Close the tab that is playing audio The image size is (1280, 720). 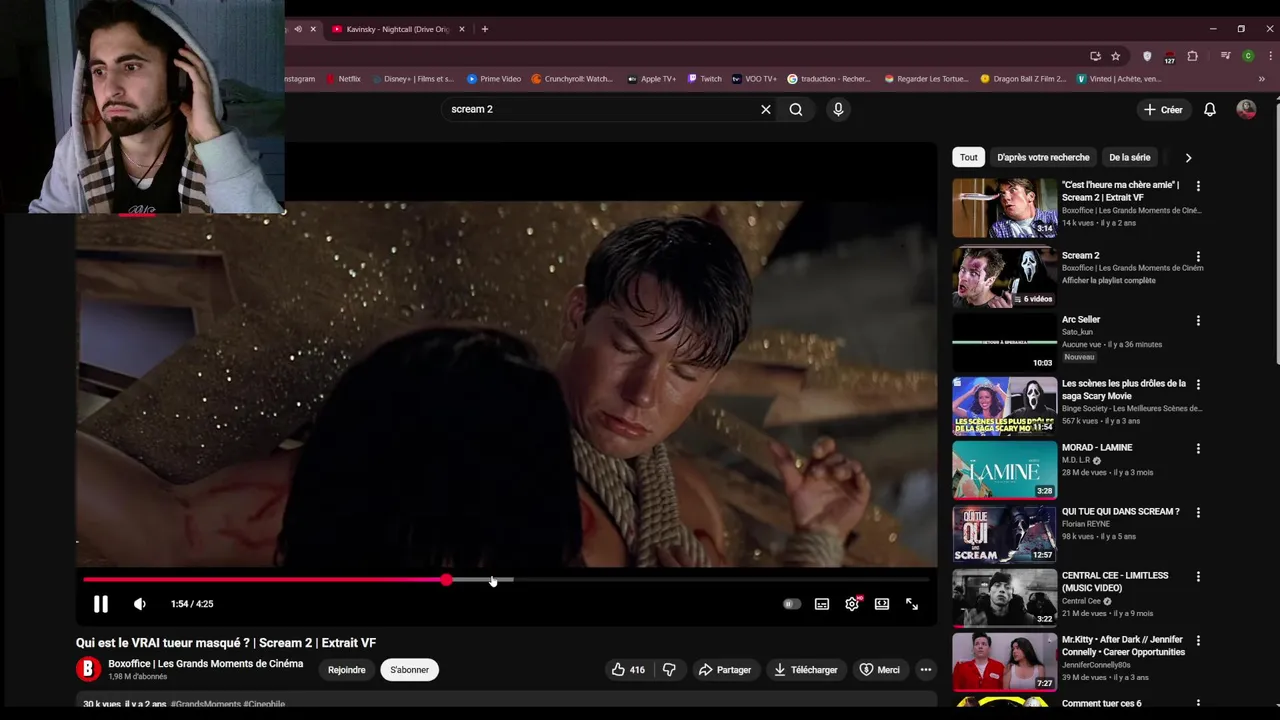[313, 29]
